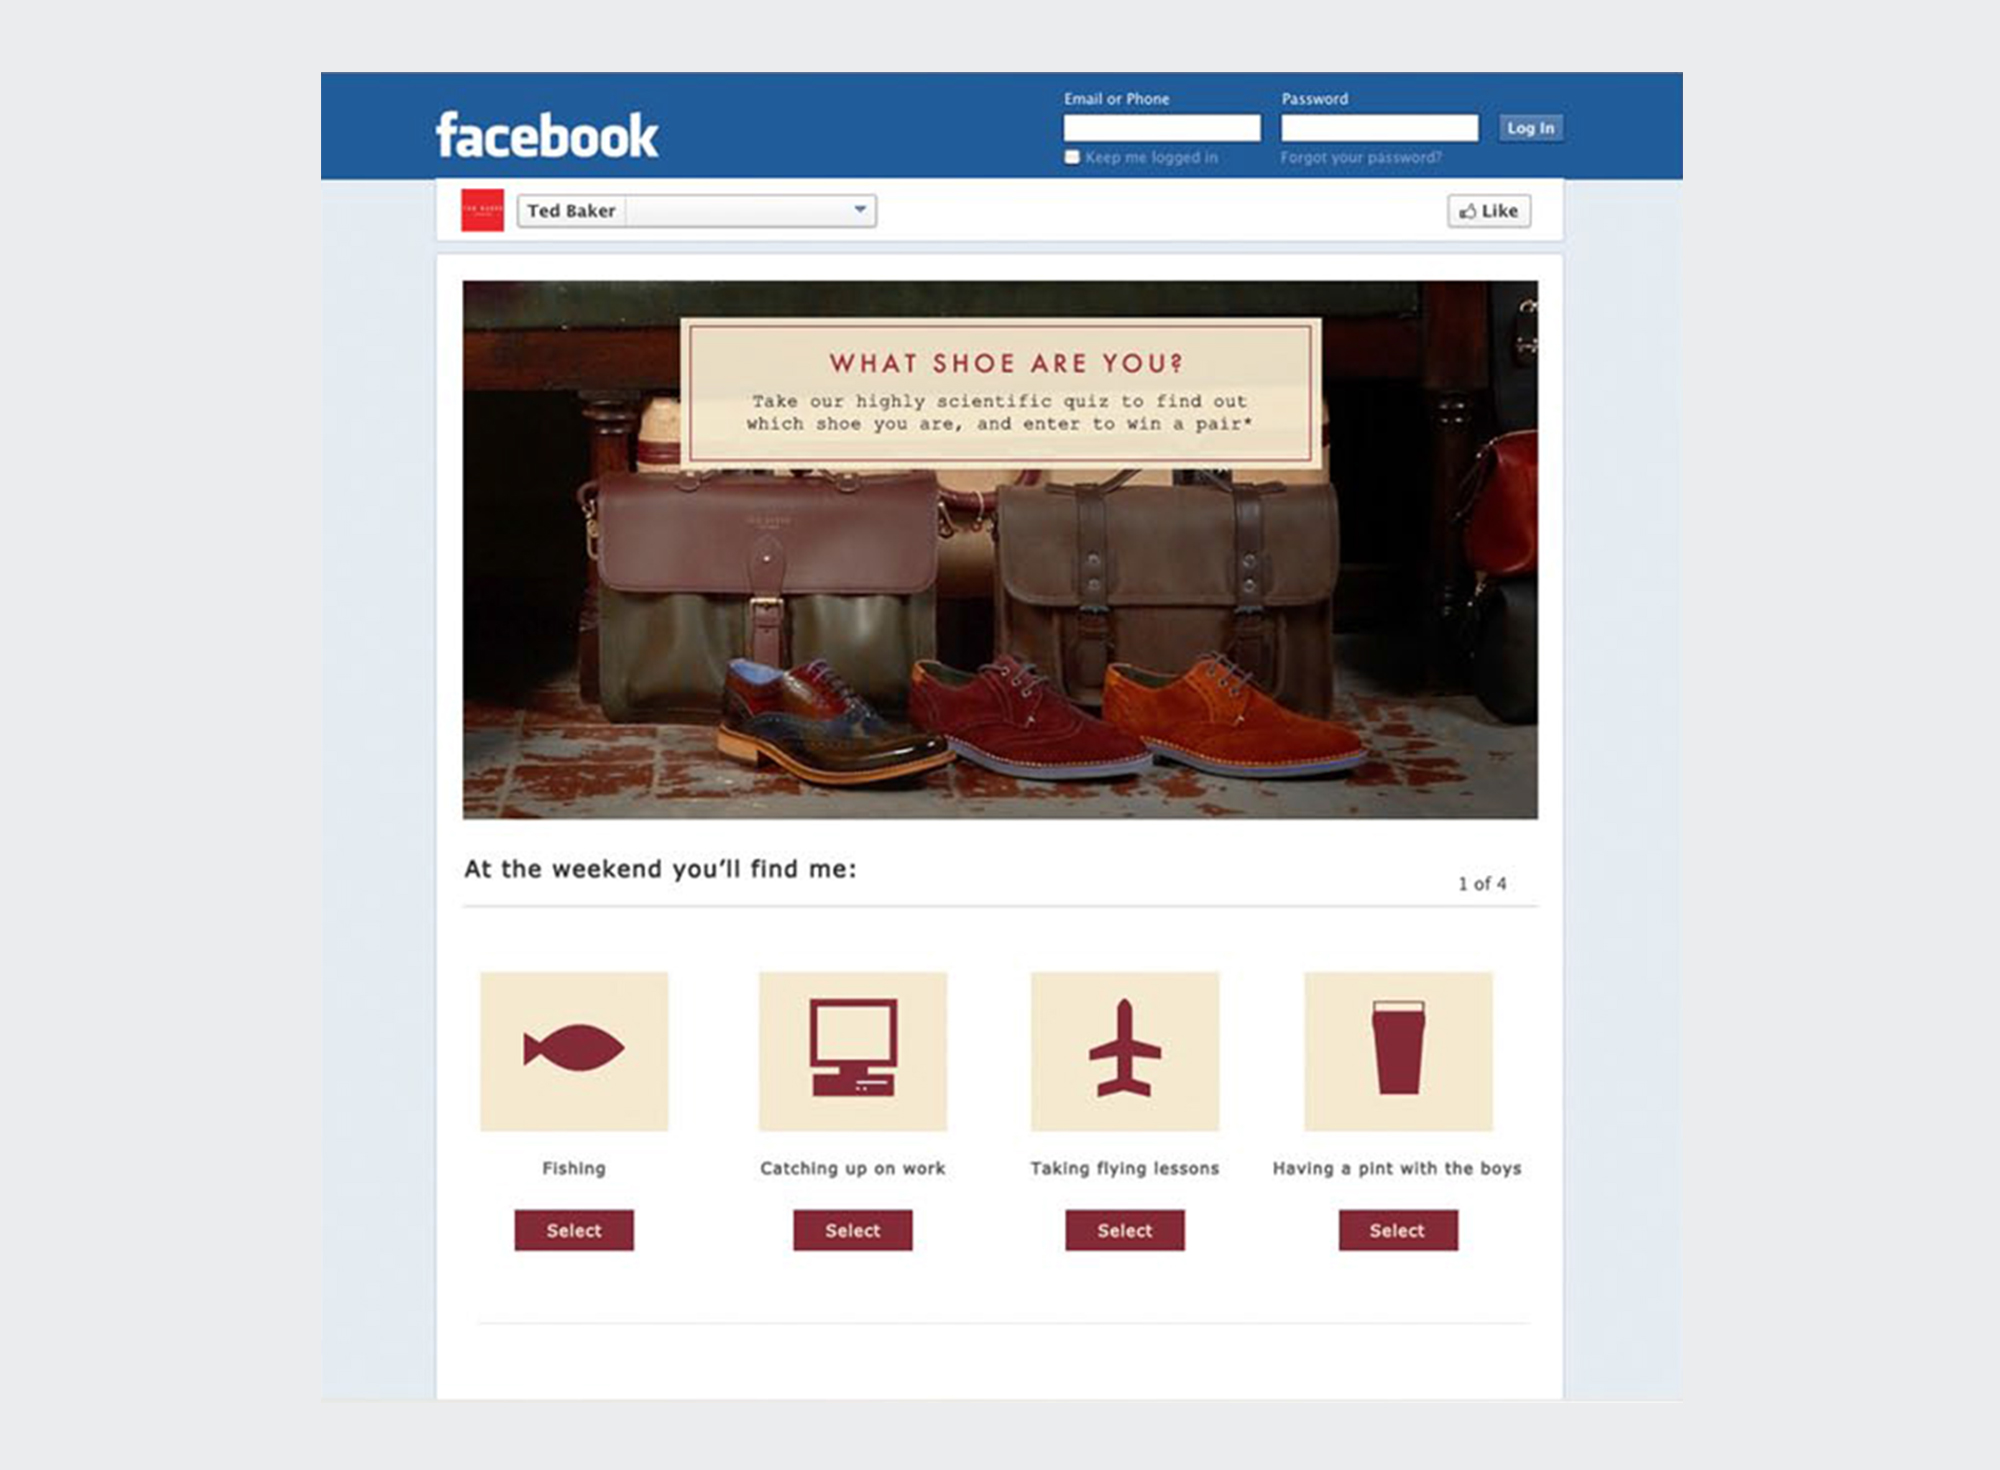The width and height of the screenshot is (2000, 1470).
Task: Select the Catching up on work button
Action: tap(853, 1230)
